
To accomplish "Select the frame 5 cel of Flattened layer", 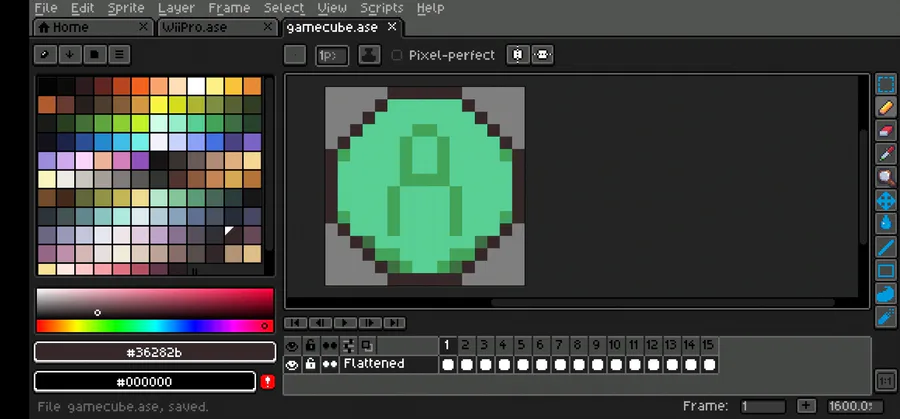I will [522, 364].
